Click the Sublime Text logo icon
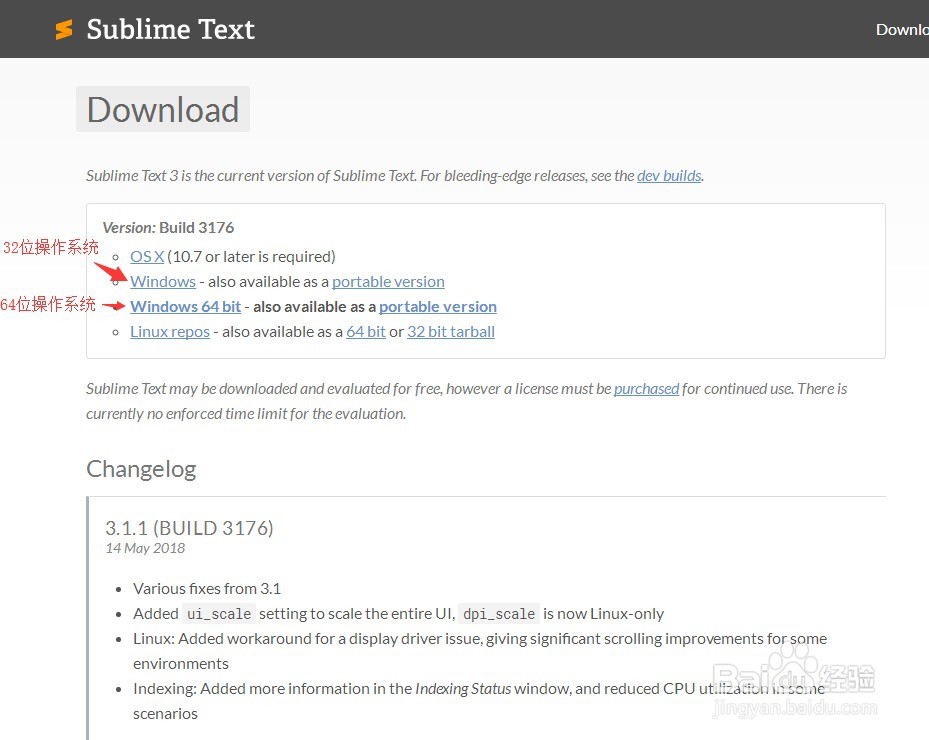 (x=64, y=29)
